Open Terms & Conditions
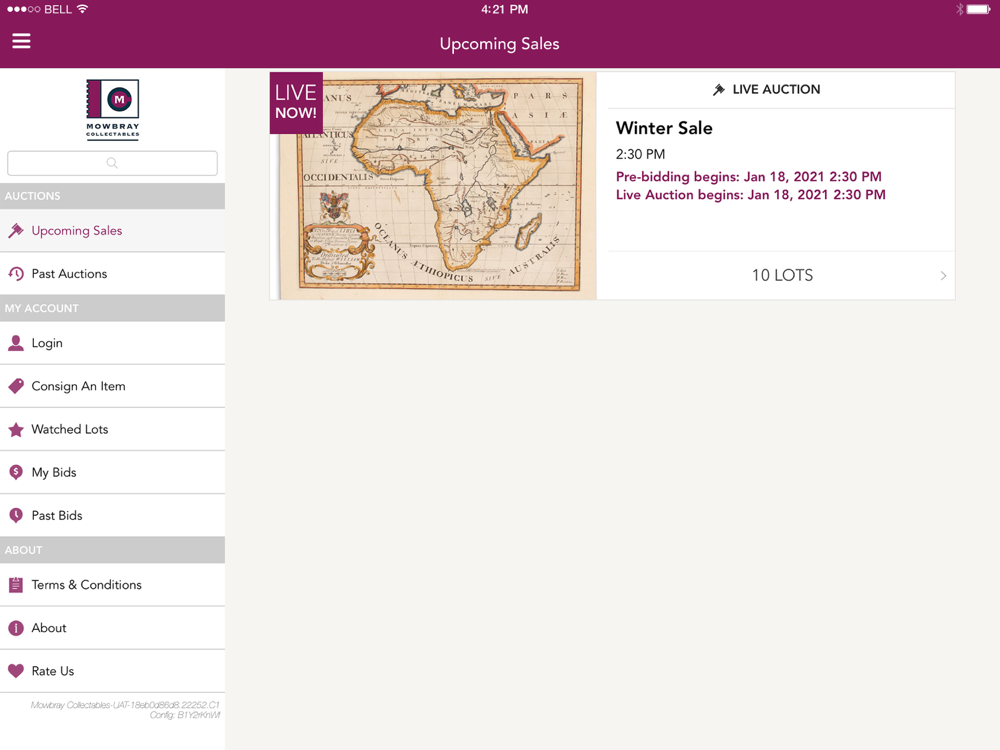The width and height of the screenshot is (1000, 750). tap(112, 585)
